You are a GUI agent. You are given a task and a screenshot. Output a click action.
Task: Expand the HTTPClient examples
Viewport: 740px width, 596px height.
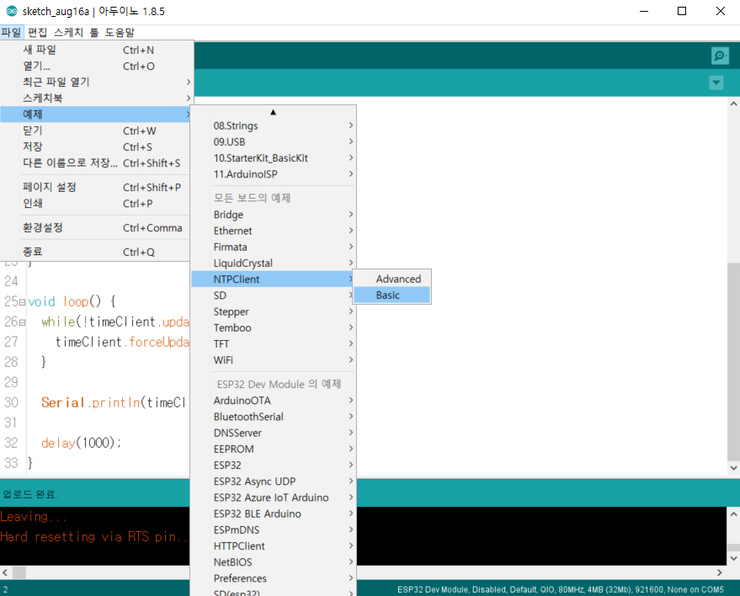pos(273,546)
